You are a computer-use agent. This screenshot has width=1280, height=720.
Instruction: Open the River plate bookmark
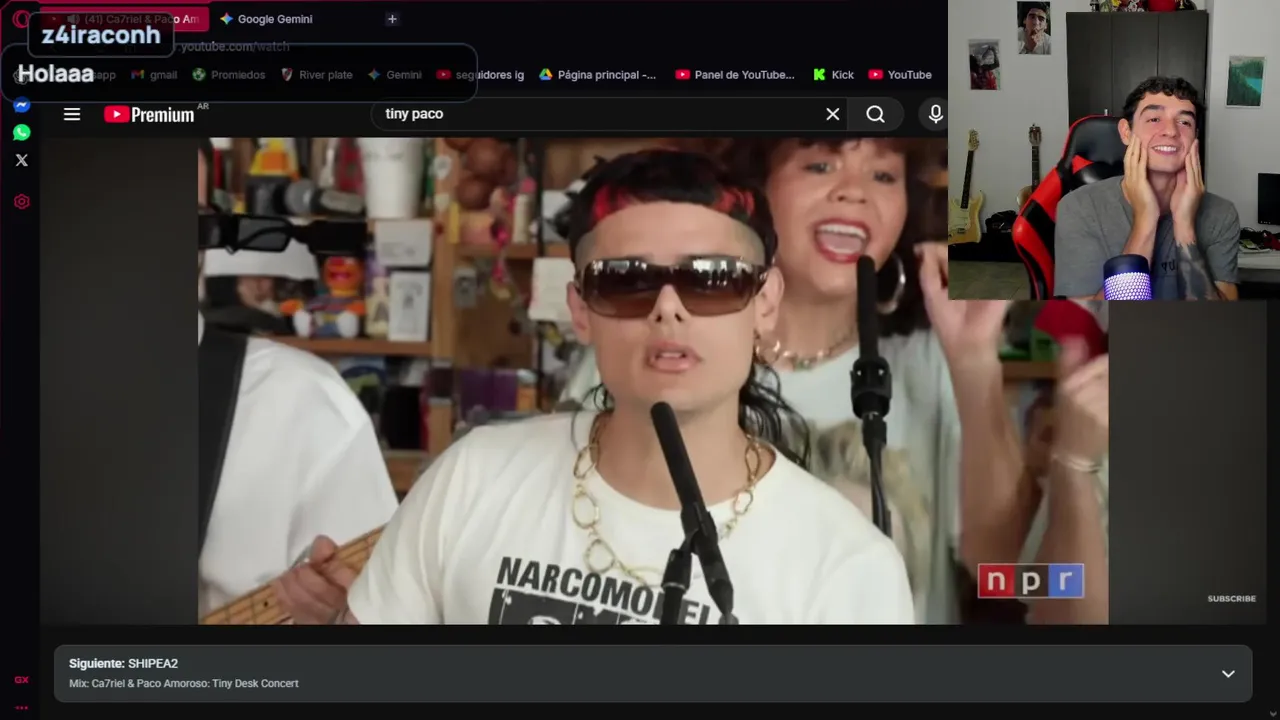point(316,75)
